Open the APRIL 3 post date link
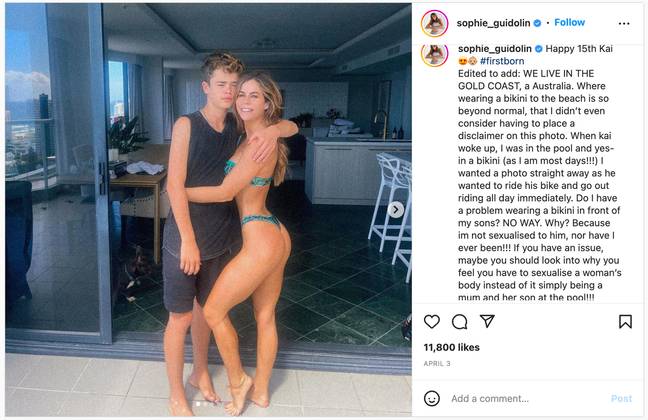This screenshot has height=420, width=648. [437, 364]
